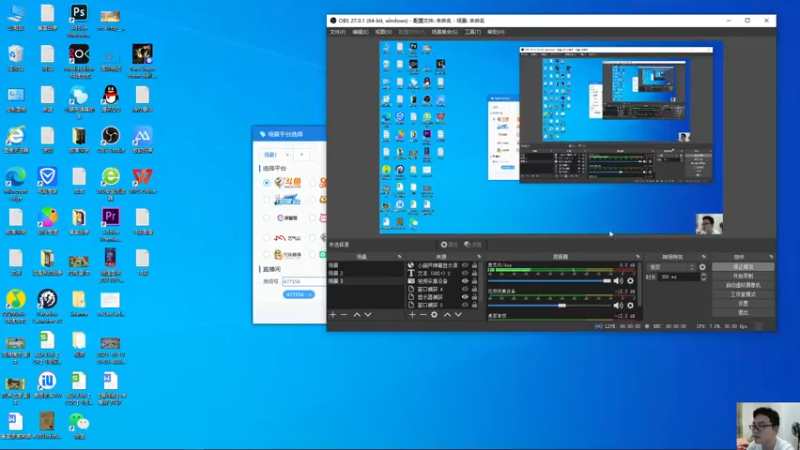Remove the selected source with the minus icon
Image resolution: width=800 pixels, height=450 pixels.
point(423,315)
